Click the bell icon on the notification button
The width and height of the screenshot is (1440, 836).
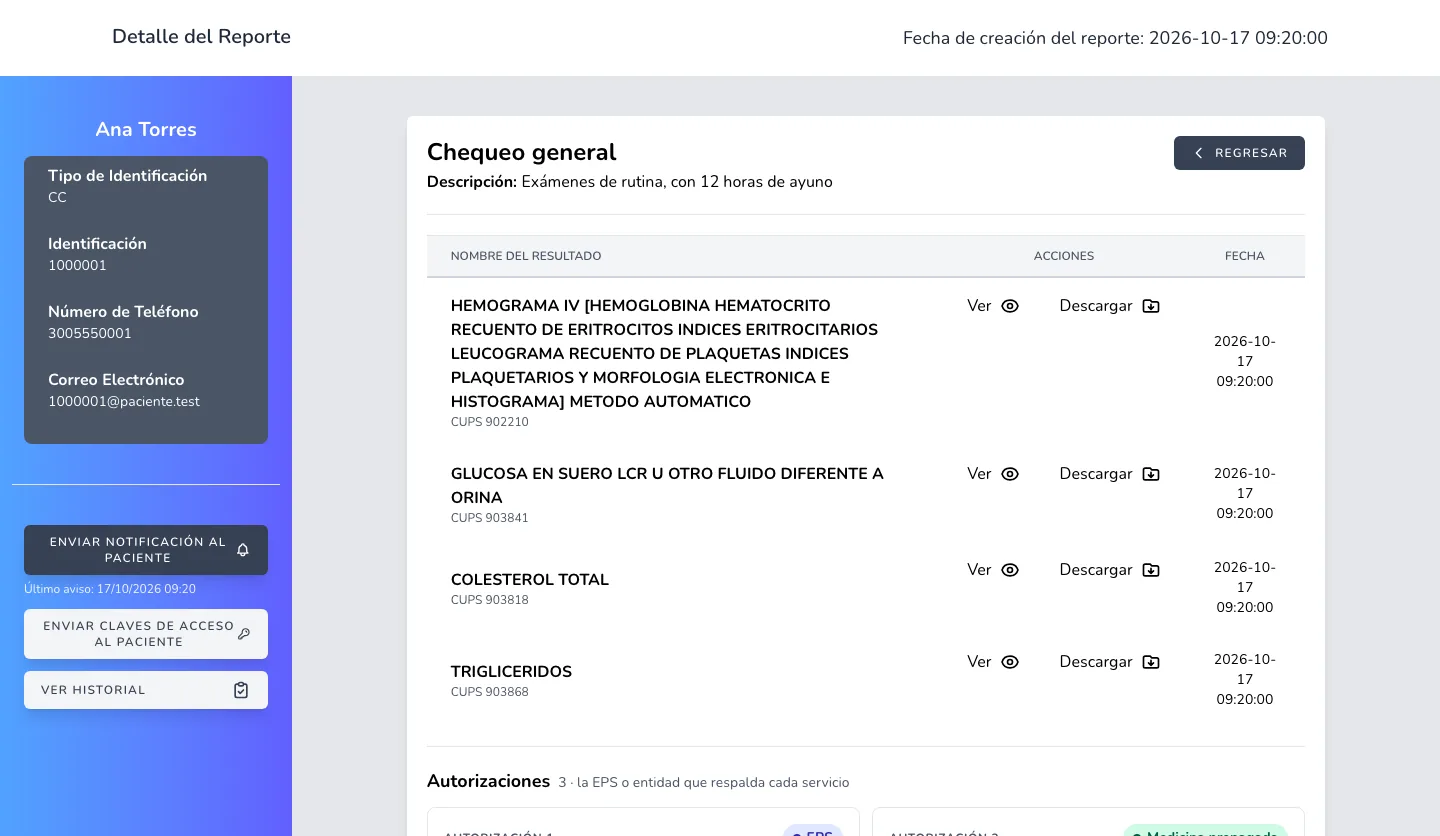[243, 550]
